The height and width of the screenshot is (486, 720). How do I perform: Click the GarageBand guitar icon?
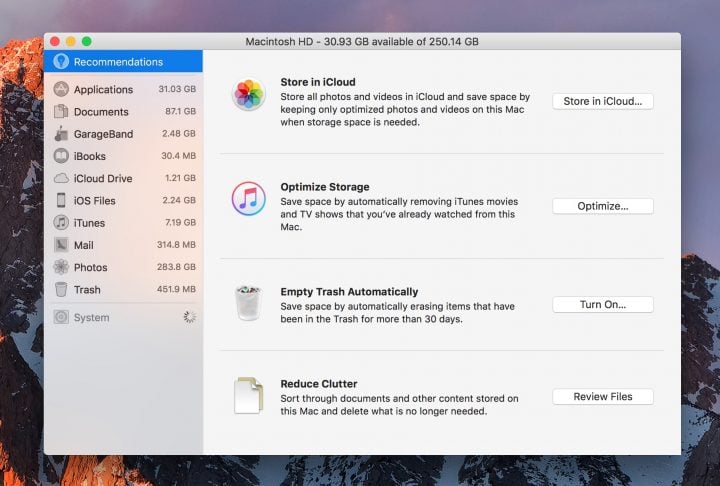coord(61,134)
